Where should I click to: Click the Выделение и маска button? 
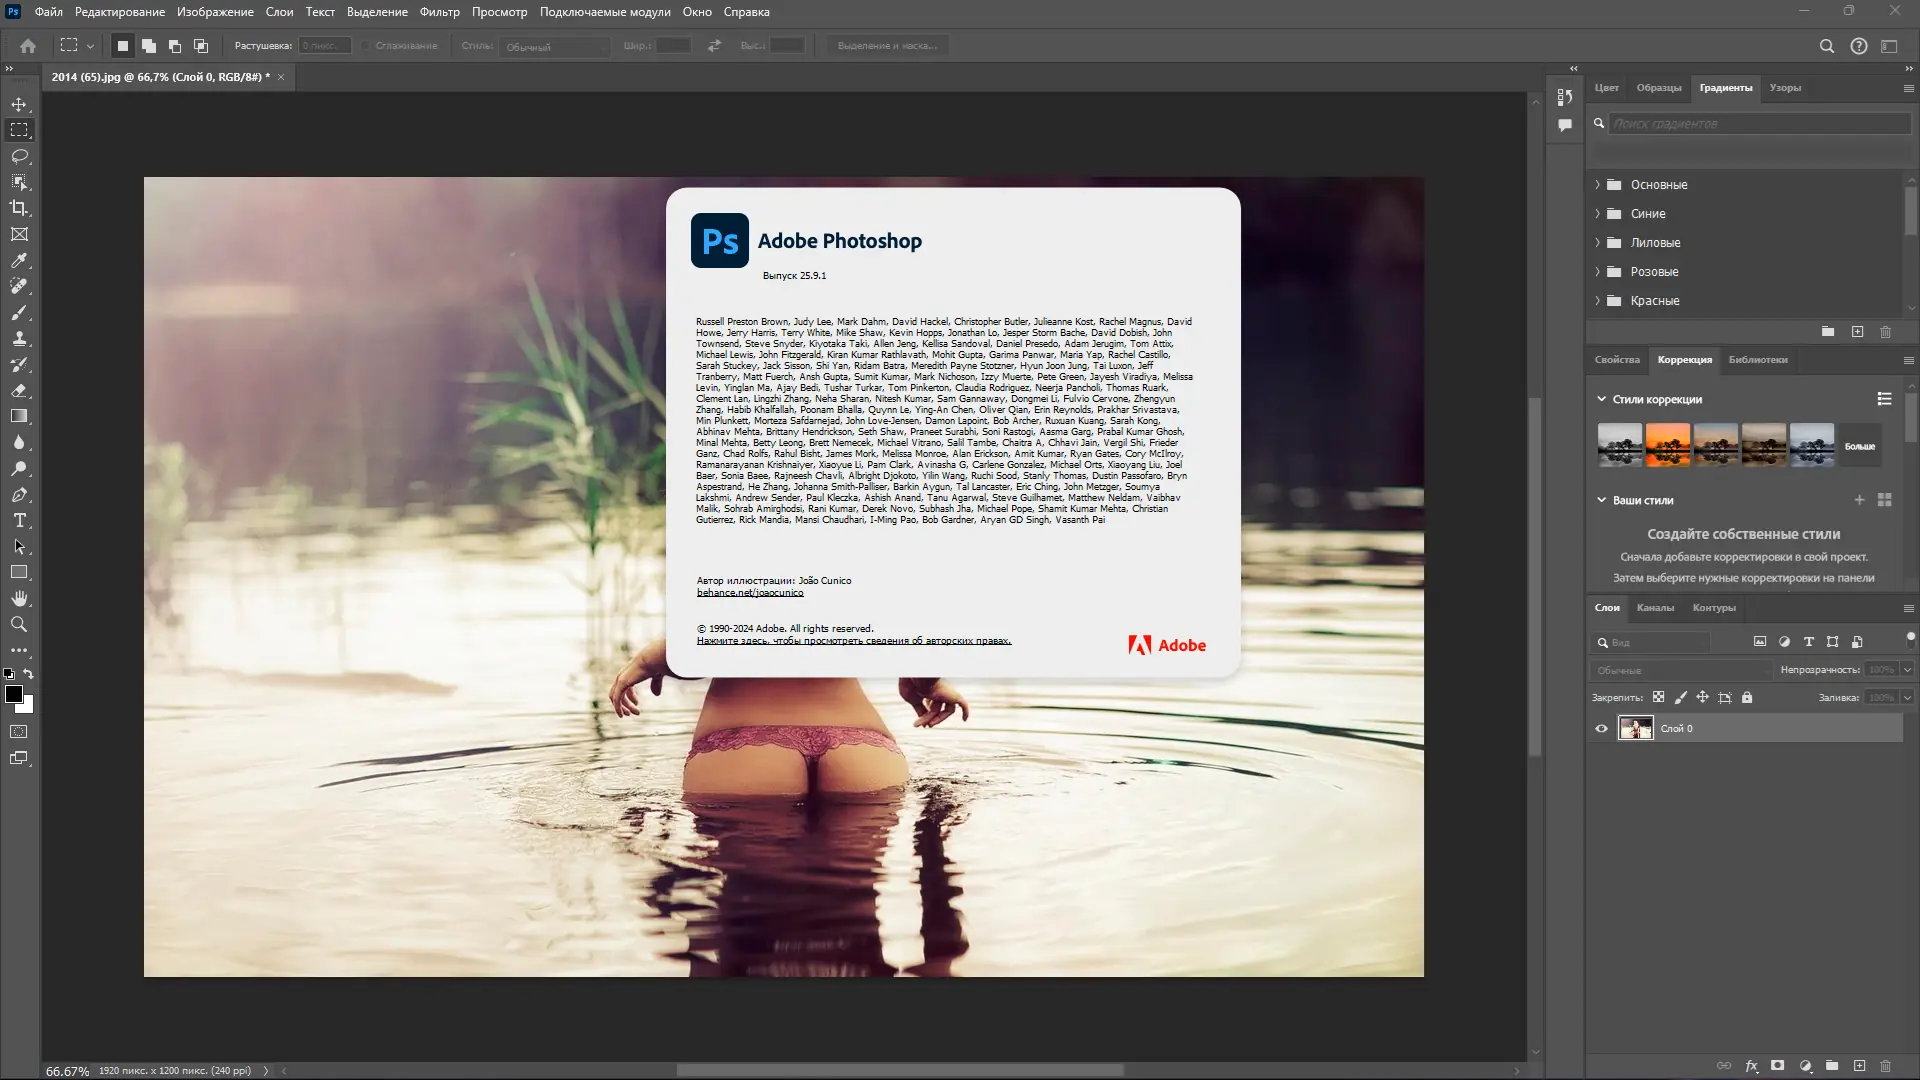point(887,46)
